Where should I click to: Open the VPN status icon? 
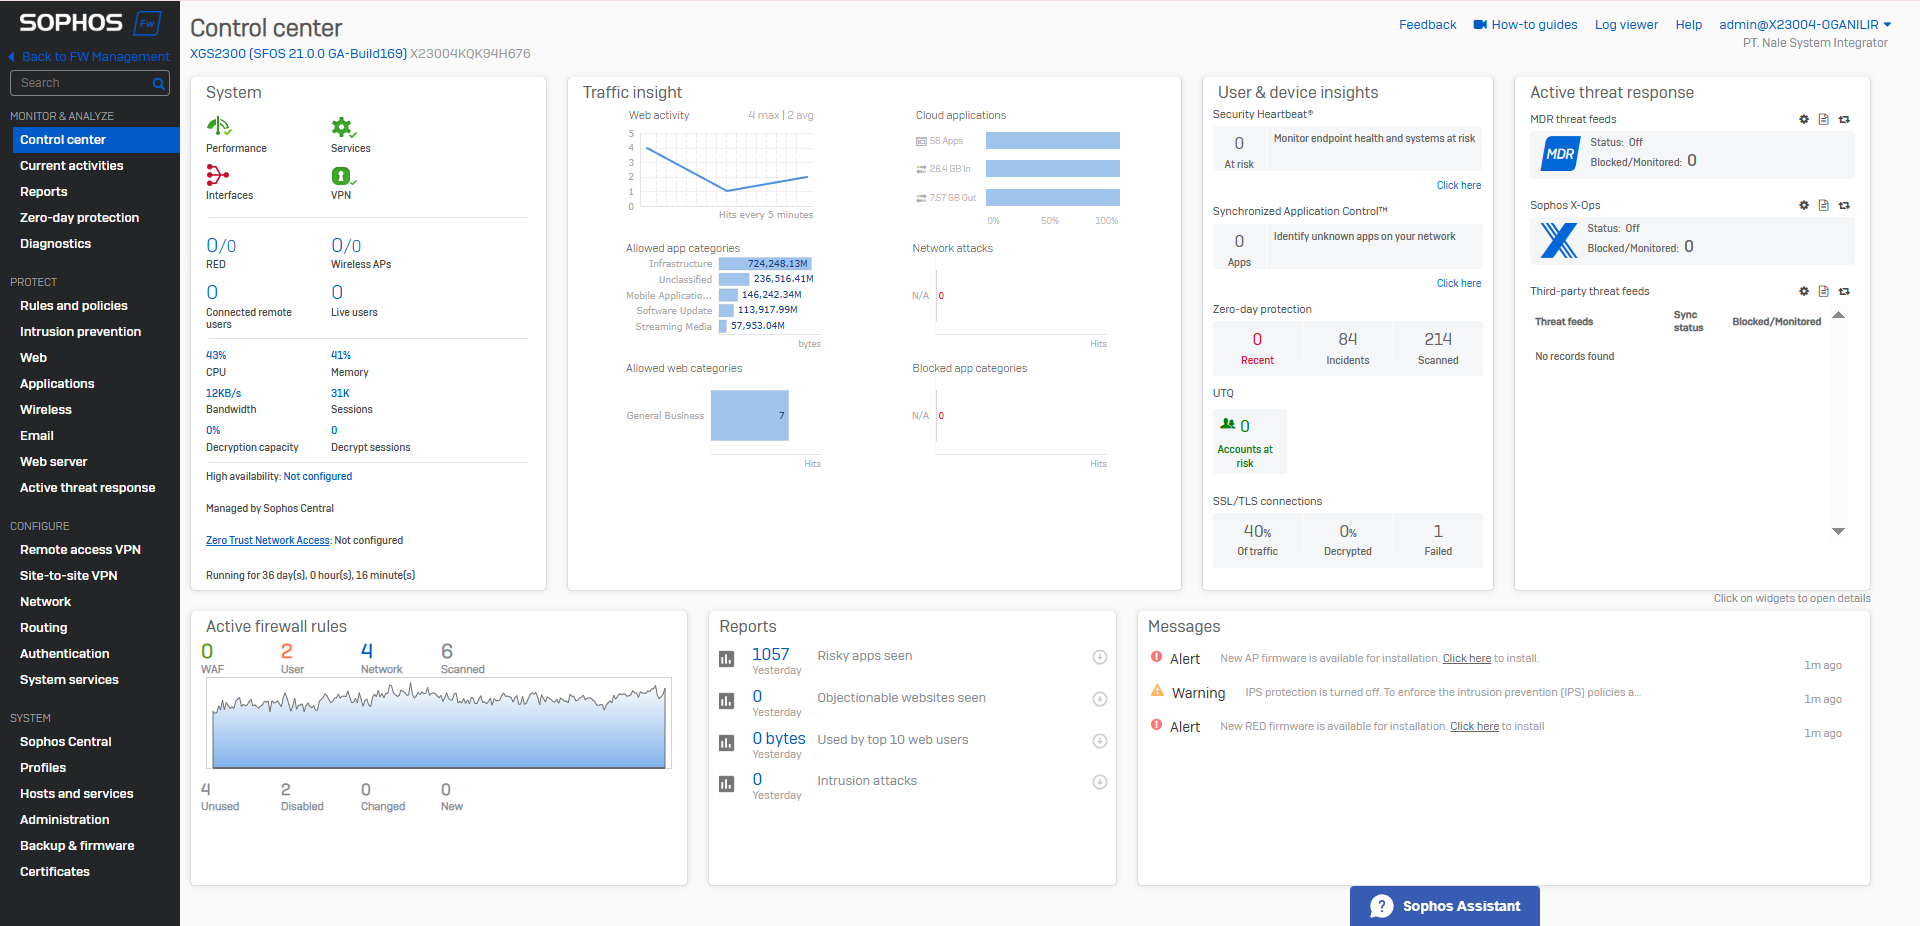(342, 176)
